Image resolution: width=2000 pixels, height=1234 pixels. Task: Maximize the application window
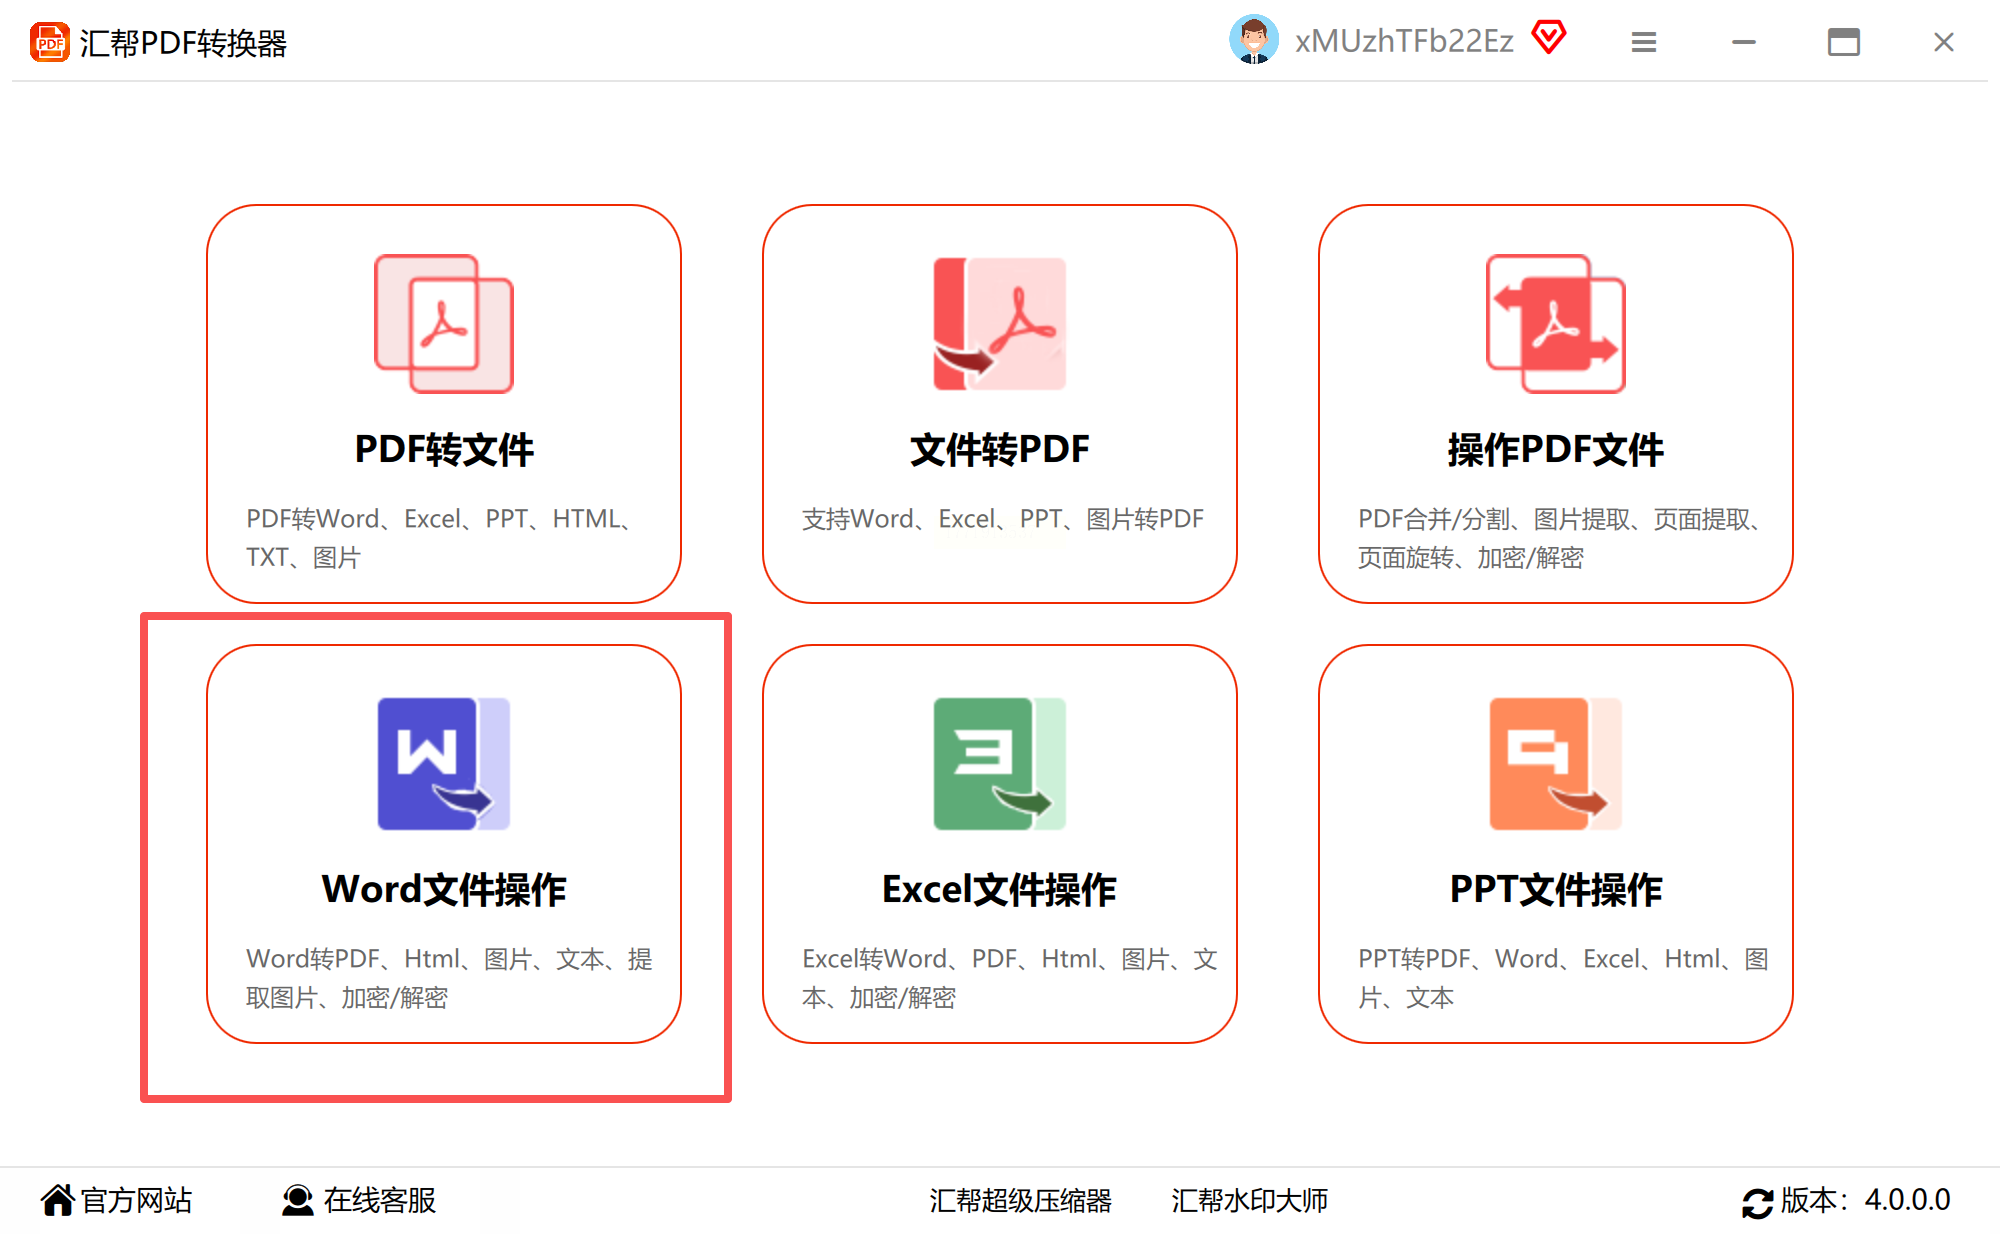1843,42
